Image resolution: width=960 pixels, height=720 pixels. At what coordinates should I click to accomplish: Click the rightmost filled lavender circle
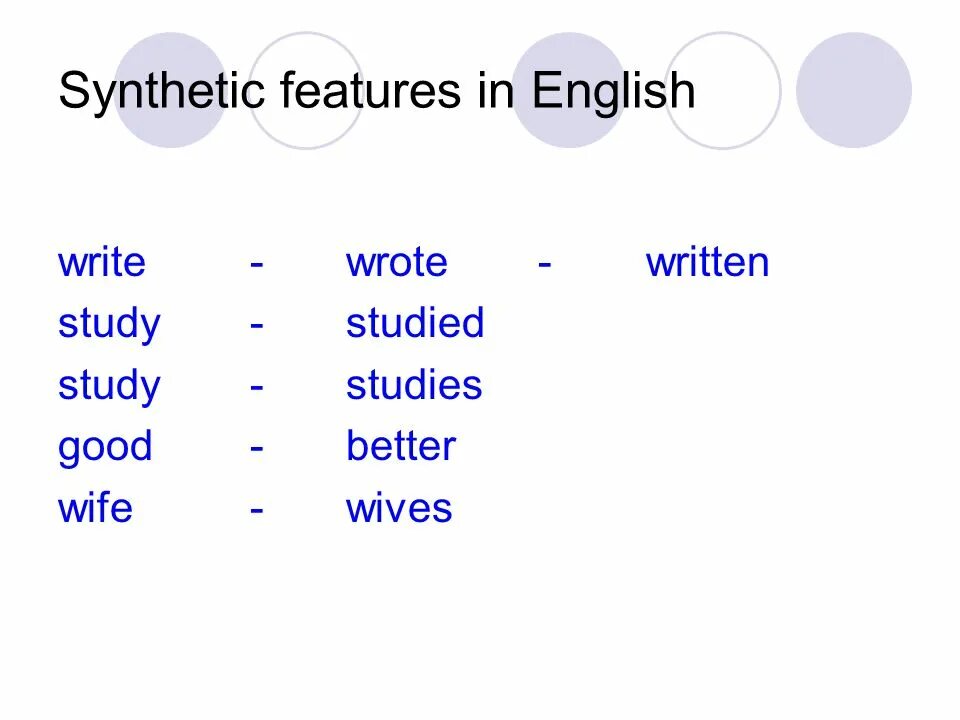coord(854,90)
